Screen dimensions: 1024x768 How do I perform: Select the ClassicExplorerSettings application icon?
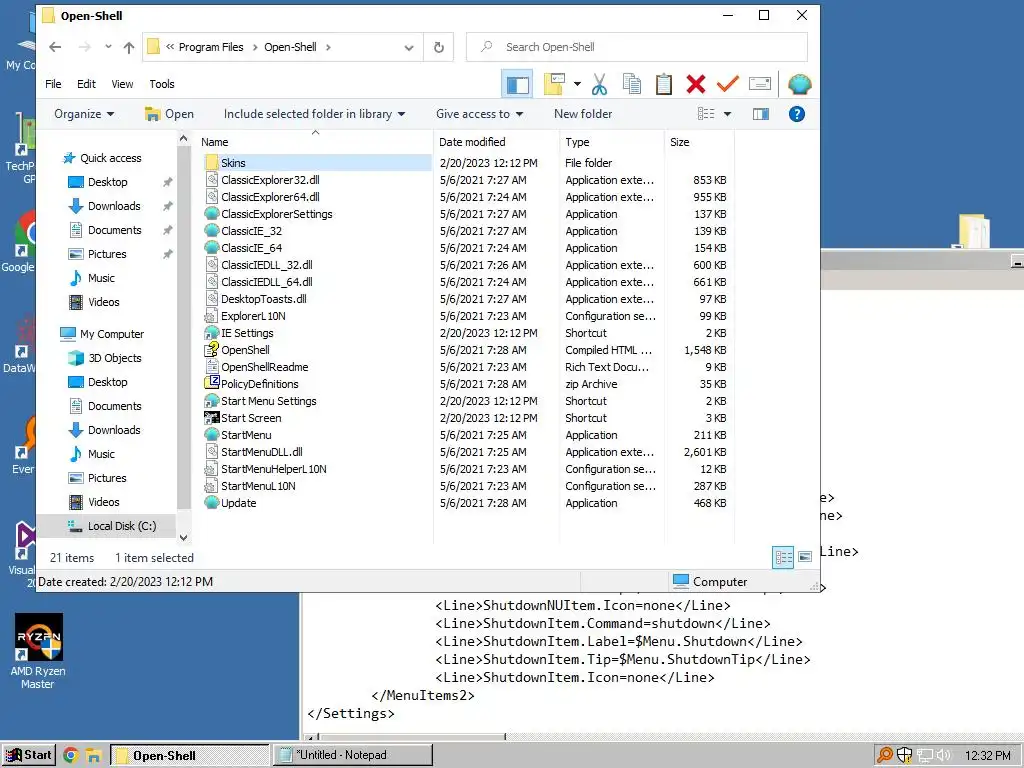tap(212, 214)
